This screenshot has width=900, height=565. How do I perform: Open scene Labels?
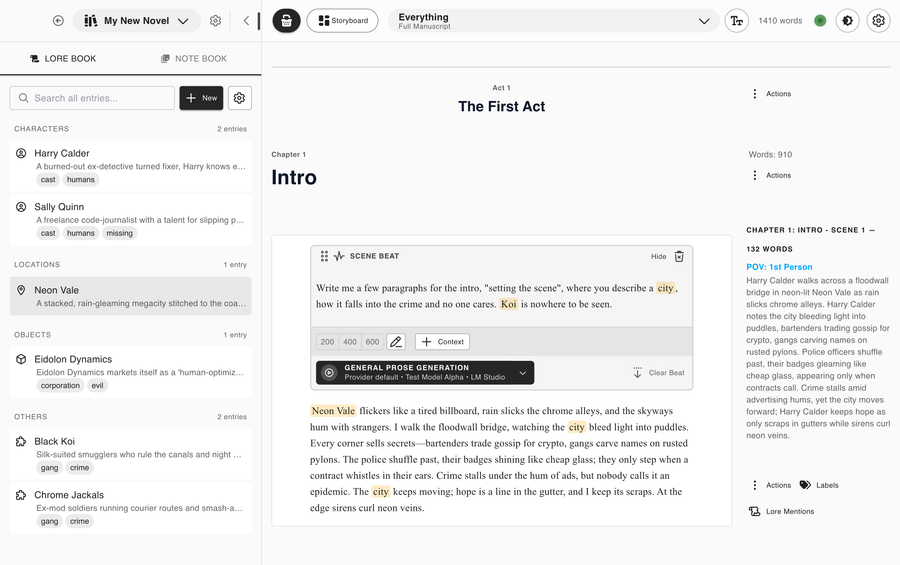[x=819, y=485]
